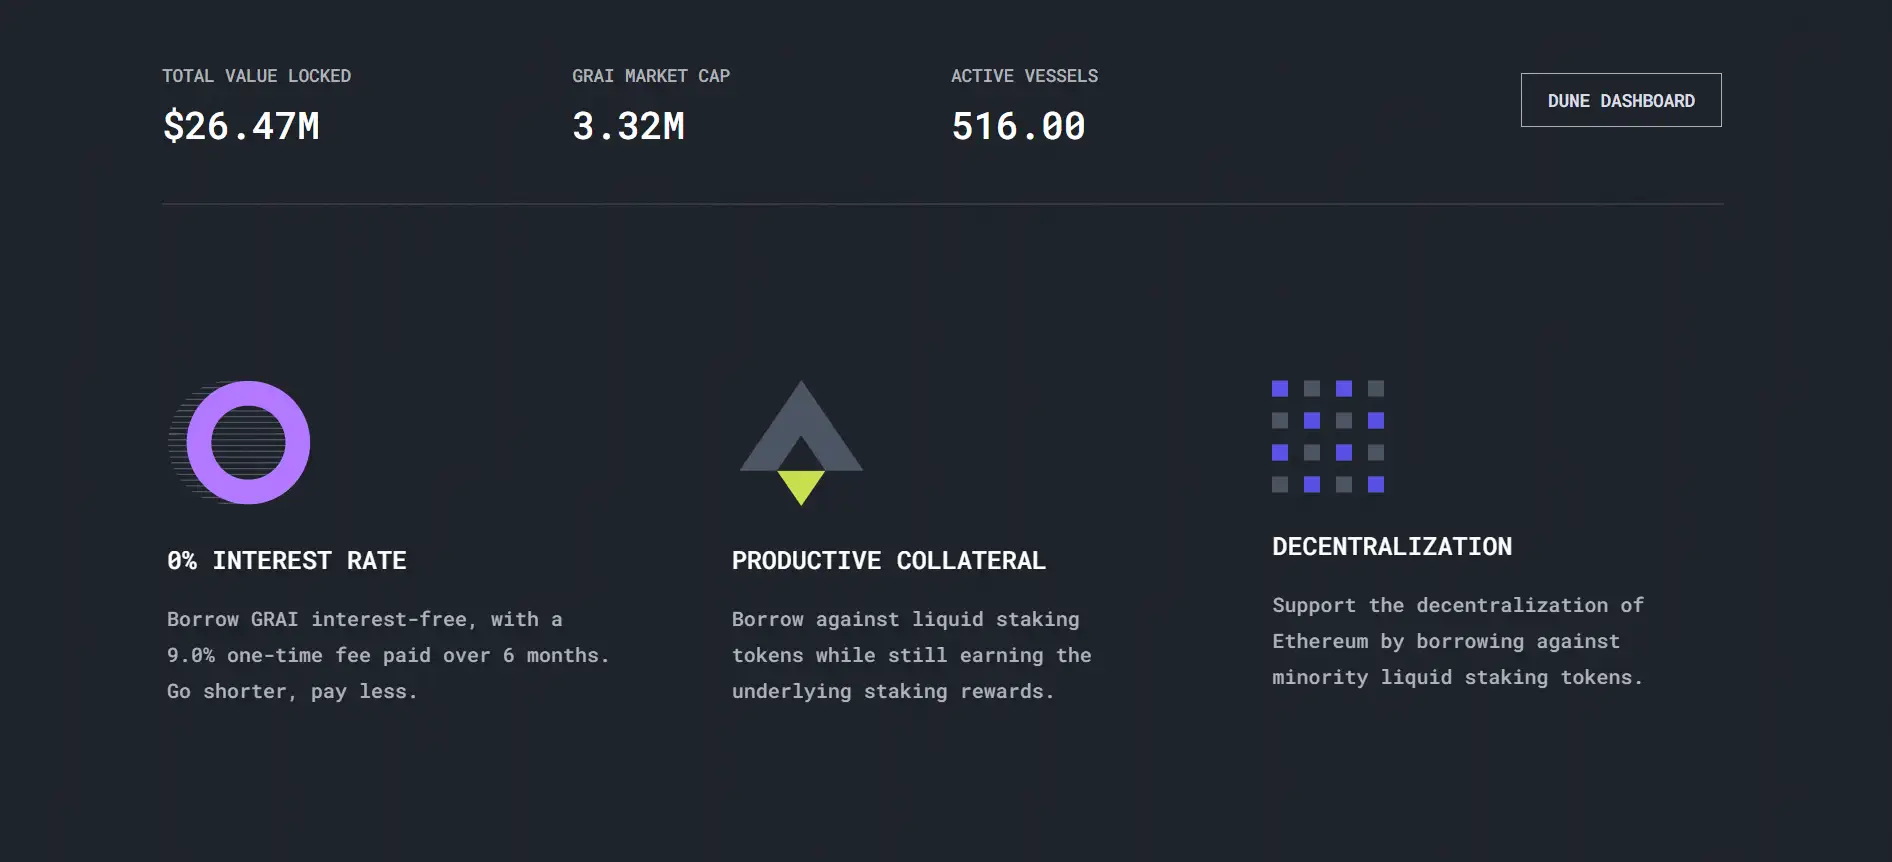Click the dotted grid decentralization icon
The width and height of the screenshot is (1892, 862).
[x=1327, y=436]
